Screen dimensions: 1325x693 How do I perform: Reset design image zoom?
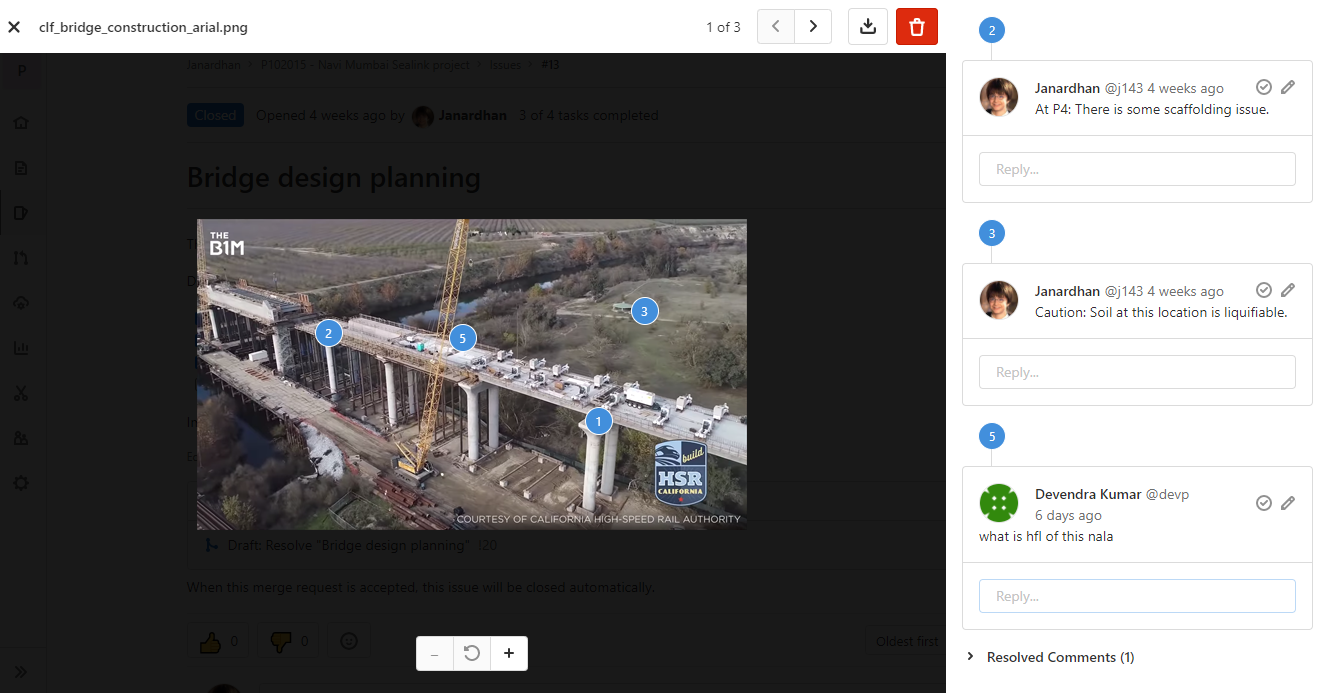click(x=472, y=653)
